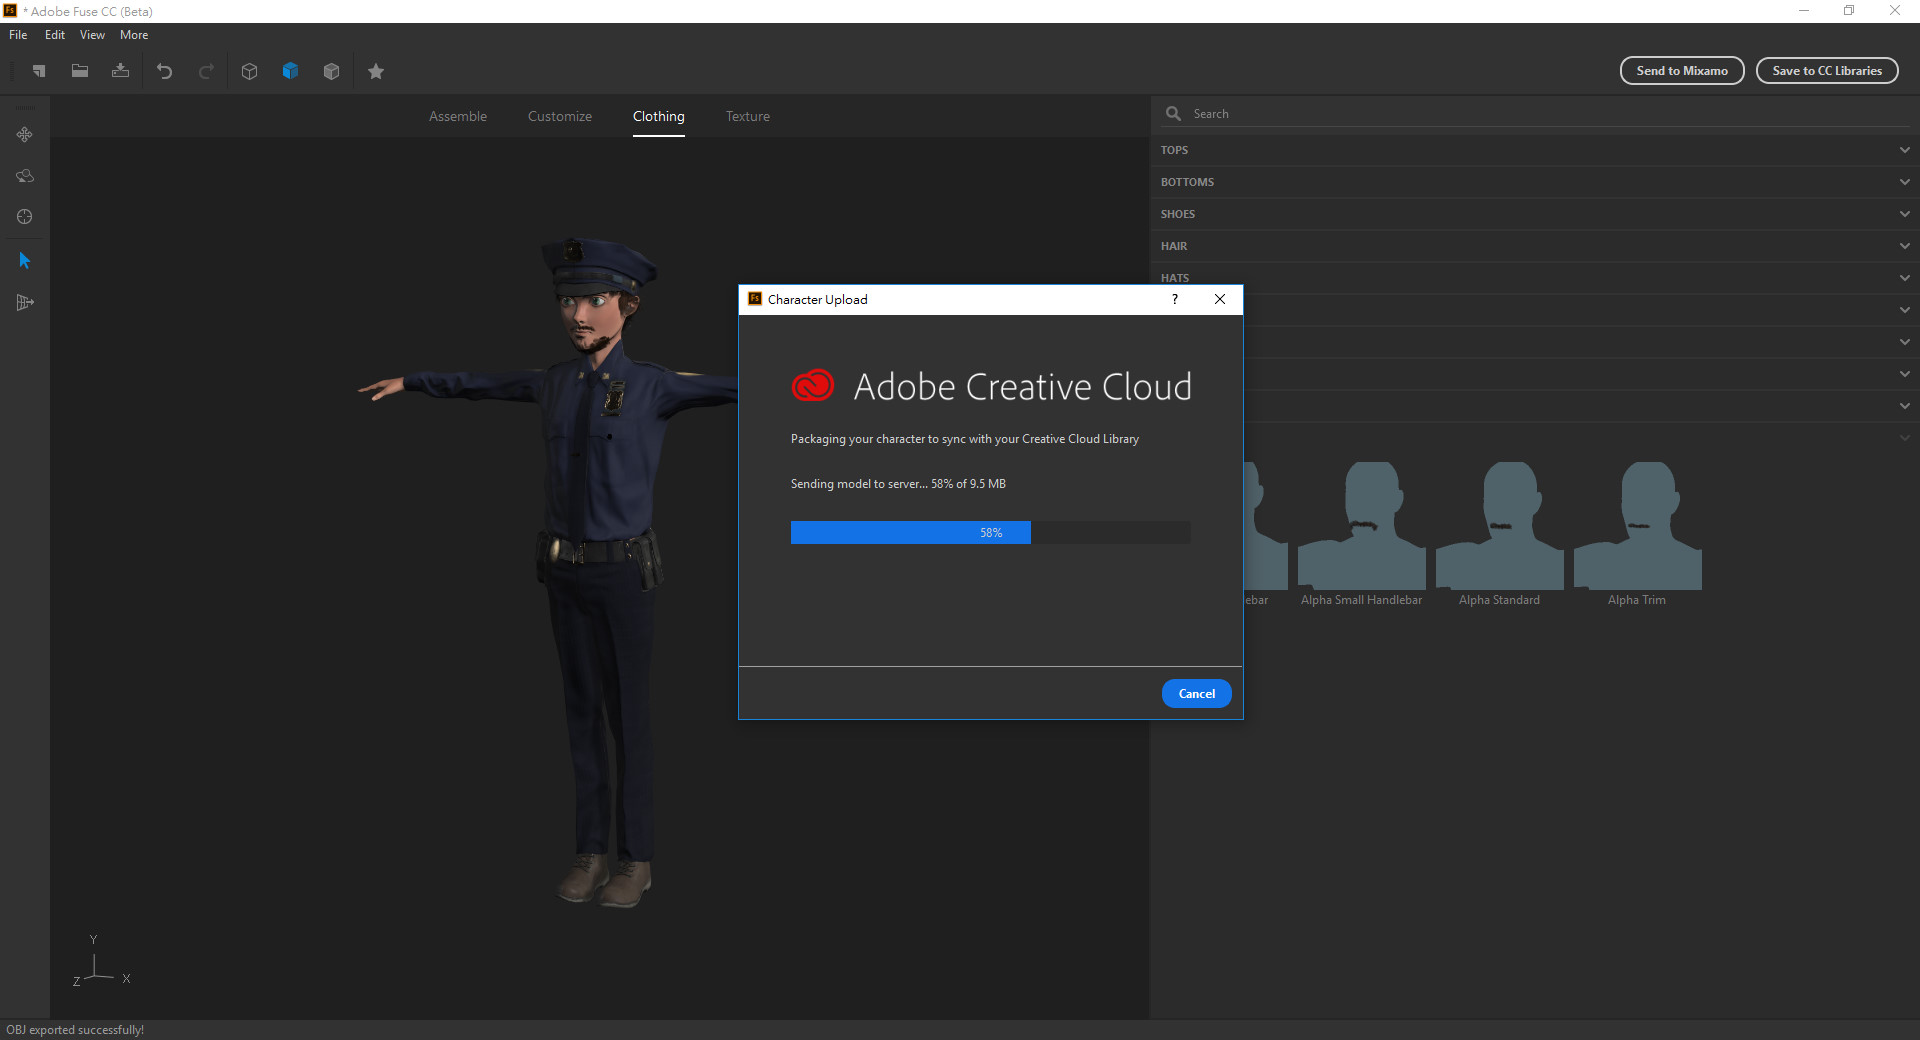Image resolution: width=1920 pixels, height=1040 pixels.
Task: Click the chevron of the row under HATS
Action: click(1904, 310)
